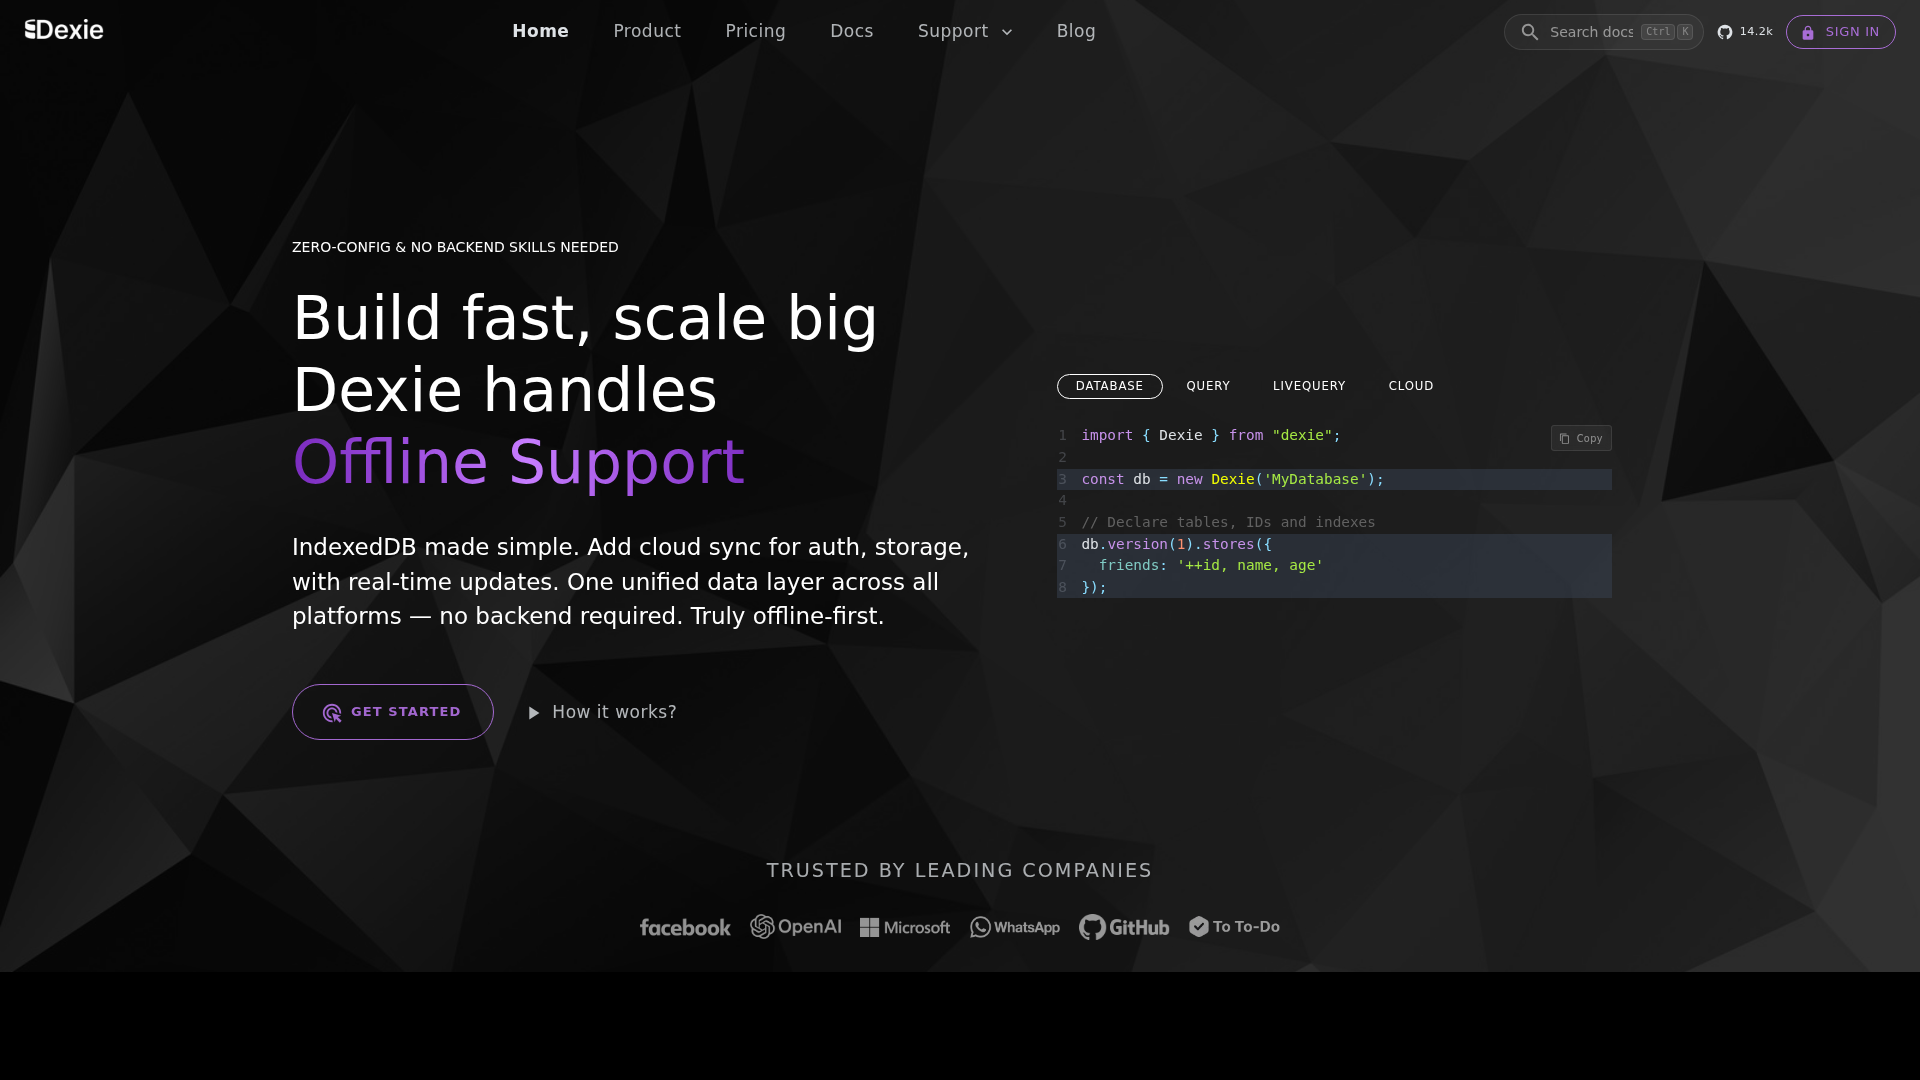Click the WhatsApp company logo
The height and width of the screenshot is (1080, 1920).
pos(1014,927)
